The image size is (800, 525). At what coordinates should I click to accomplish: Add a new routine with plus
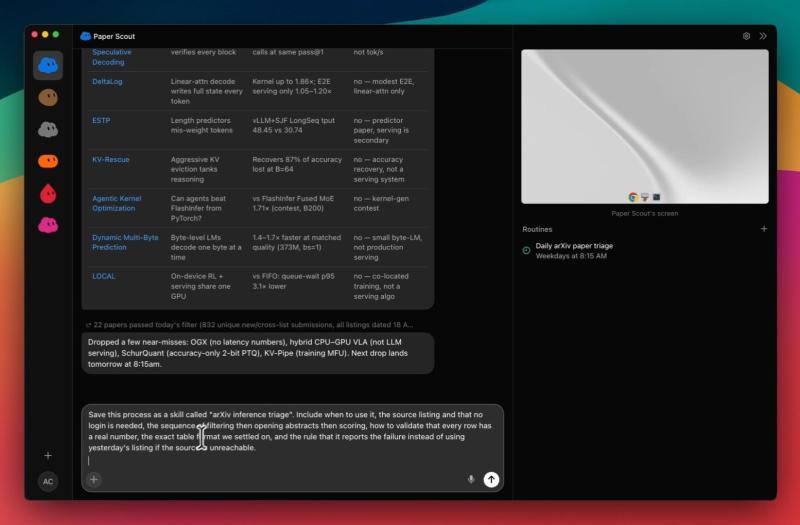tap(764, 229)
